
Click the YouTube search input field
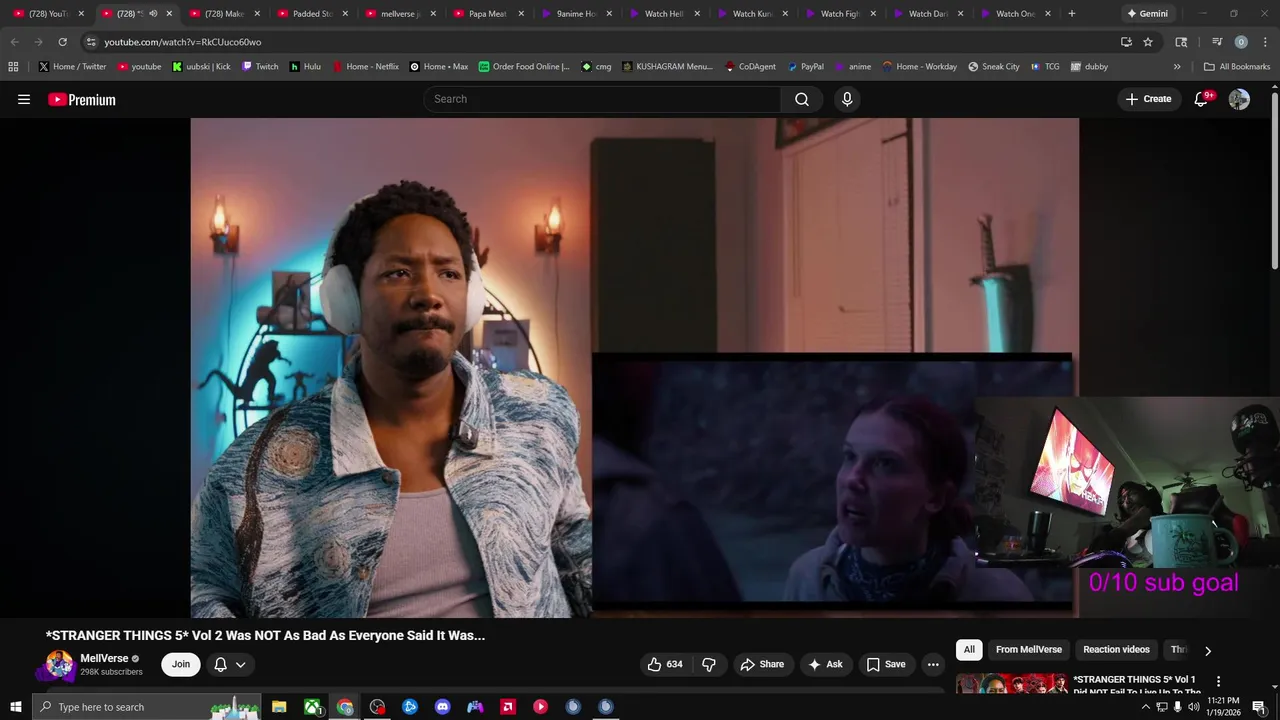602,99
